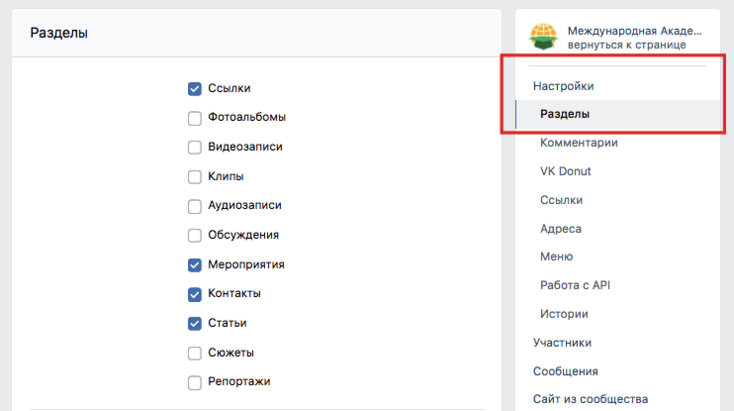This screenshot has width=734, height=411.
Task: Open the Настройки menu section
Action: tap(563, 86)
